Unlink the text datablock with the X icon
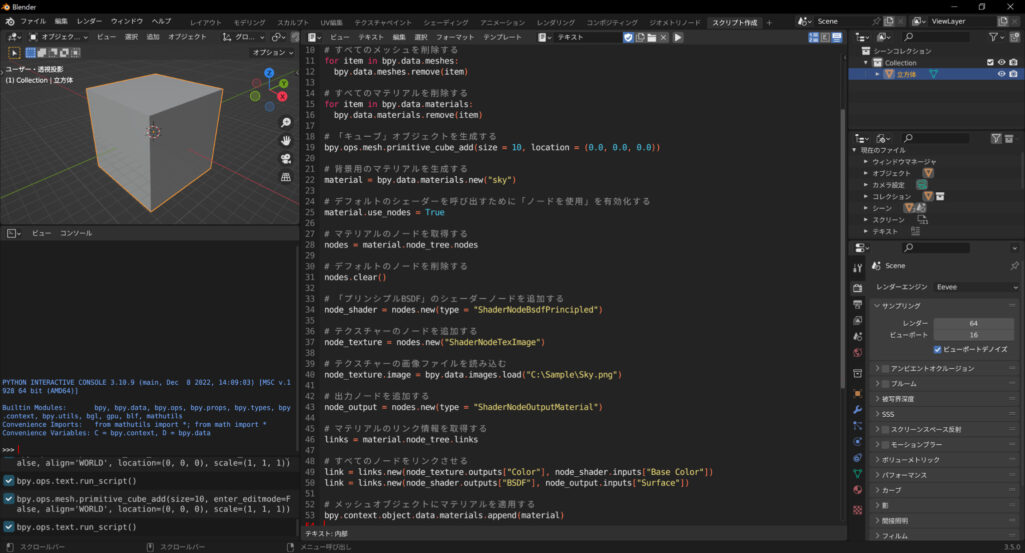 (664, 37)
